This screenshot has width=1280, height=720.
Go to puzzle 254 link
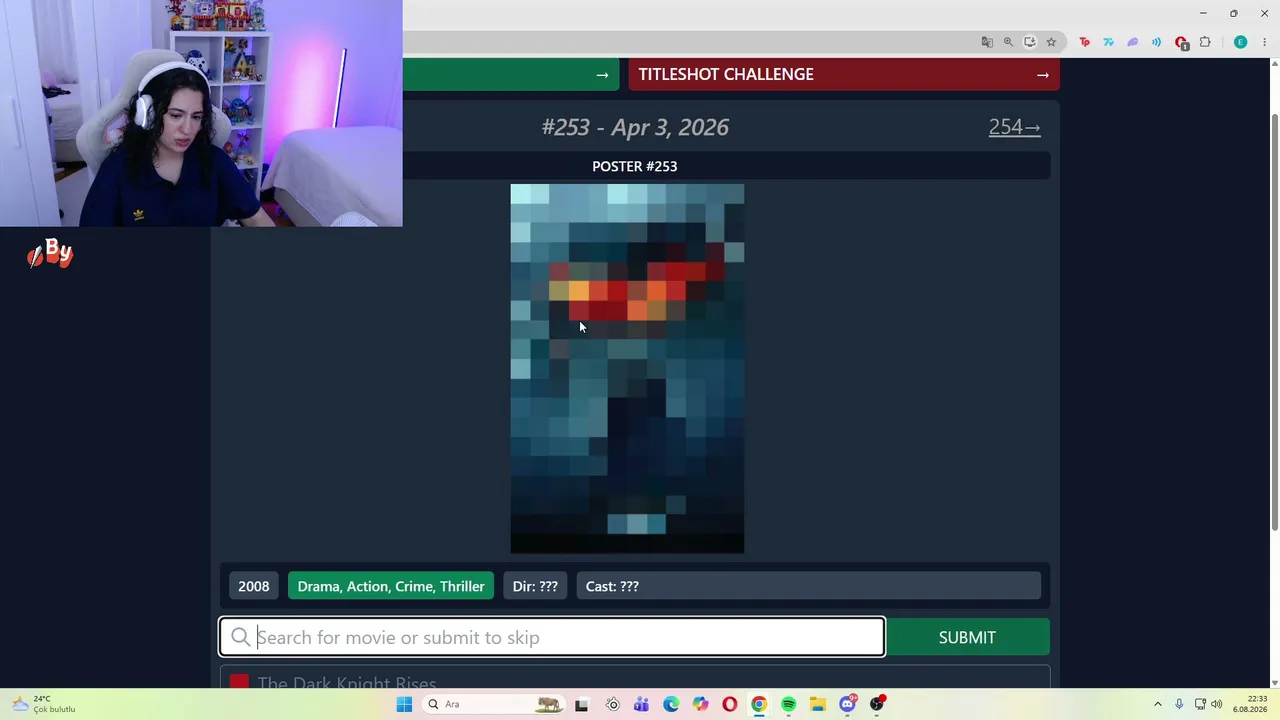(x=1014, y=127)
